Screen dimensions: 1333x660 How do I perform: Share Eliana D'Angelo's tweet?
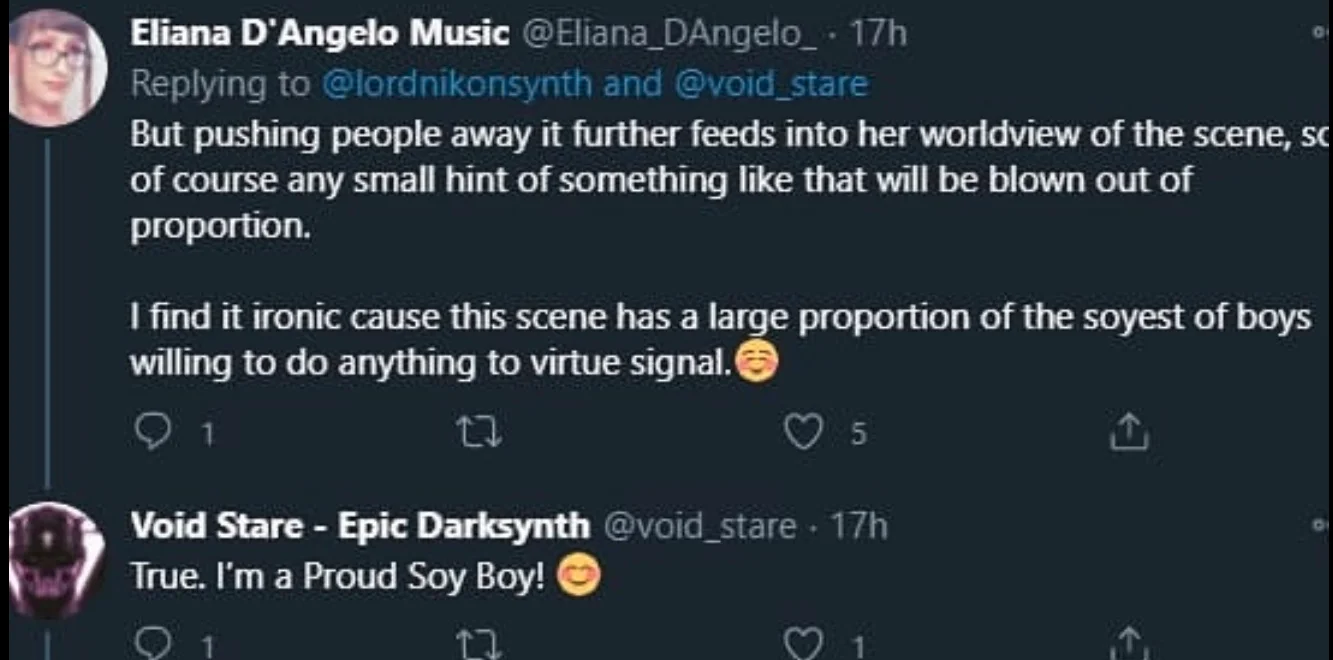(1127, 433)
